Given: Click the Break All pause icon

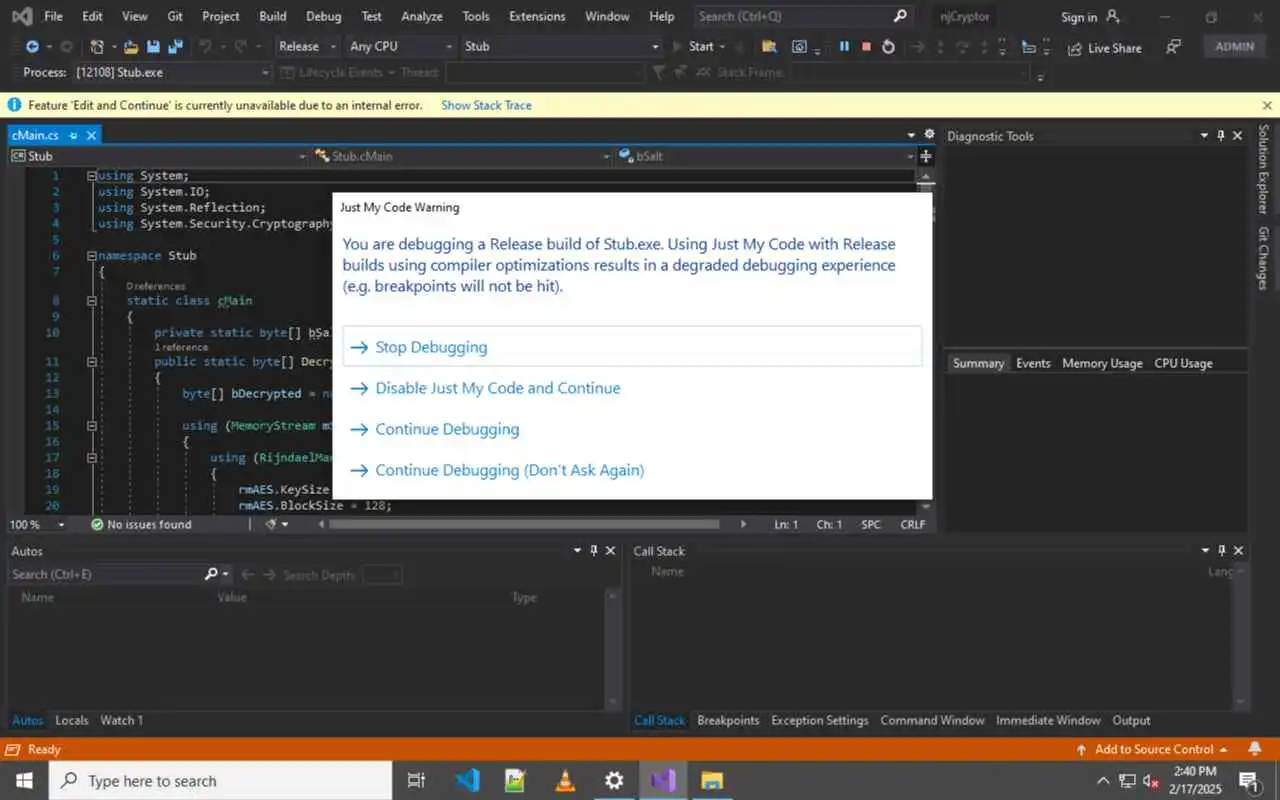Looking at the screenshot, I should point(844,46).
